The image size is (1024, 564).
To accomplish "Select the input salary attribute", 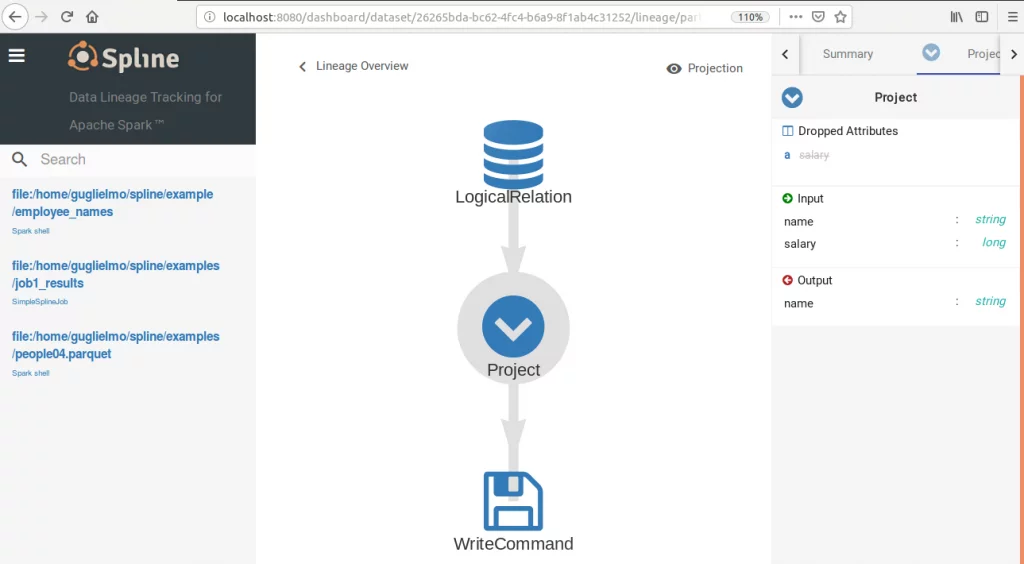I will tap(800, 244).
